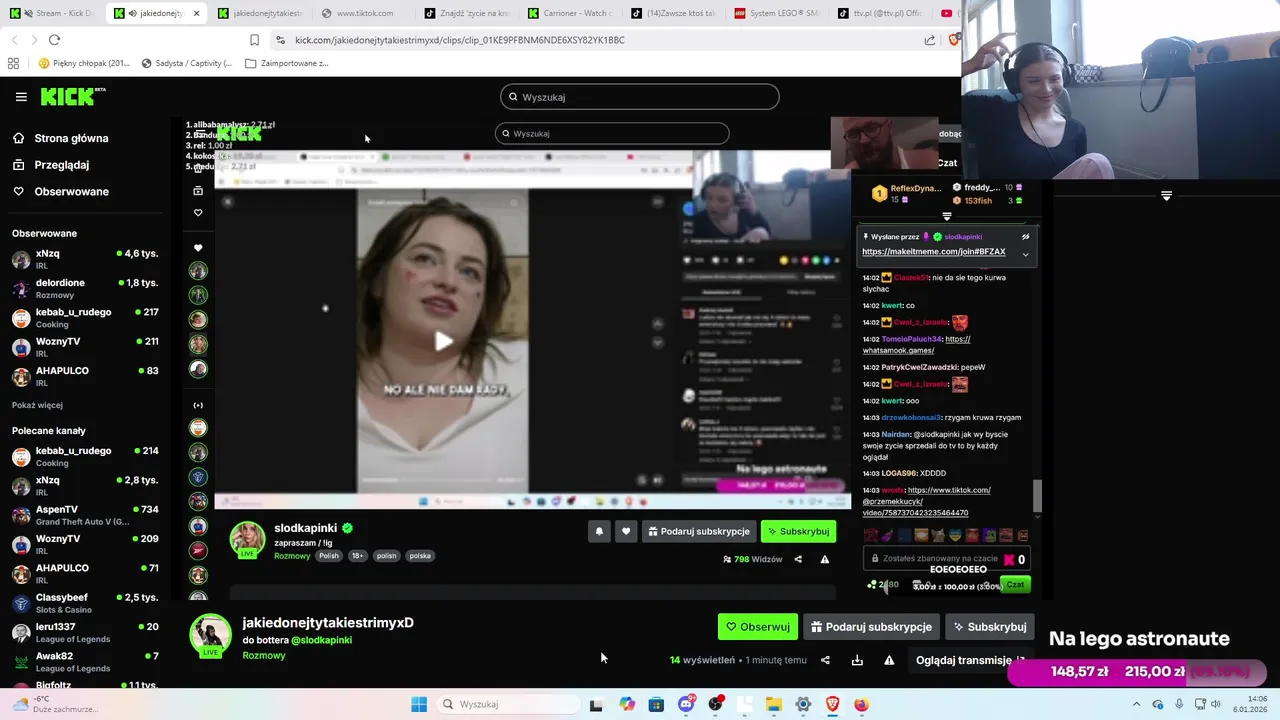Click the address bar URL
Image resolution: width=1280 pixels, height=720 pixels.
click(x=460, y=40)
